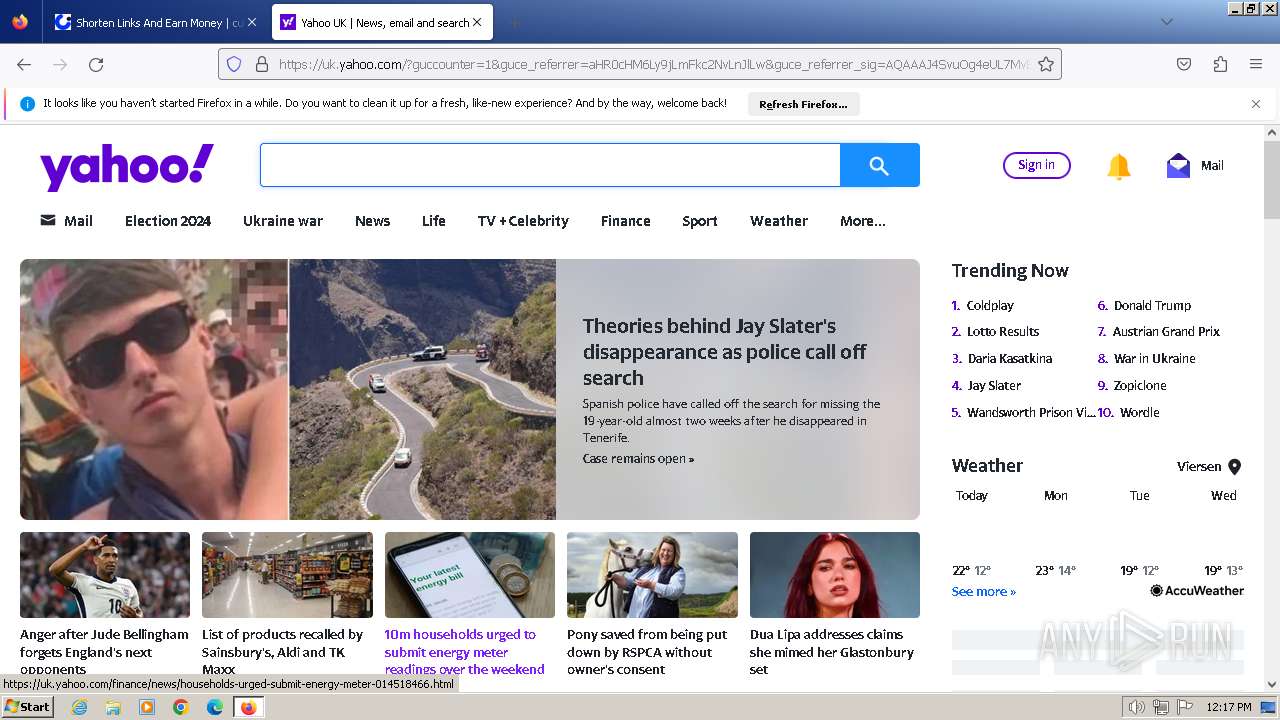Open the TV + Celebrity section
The width and height of the screenshot is (1280, 720).
523,221
